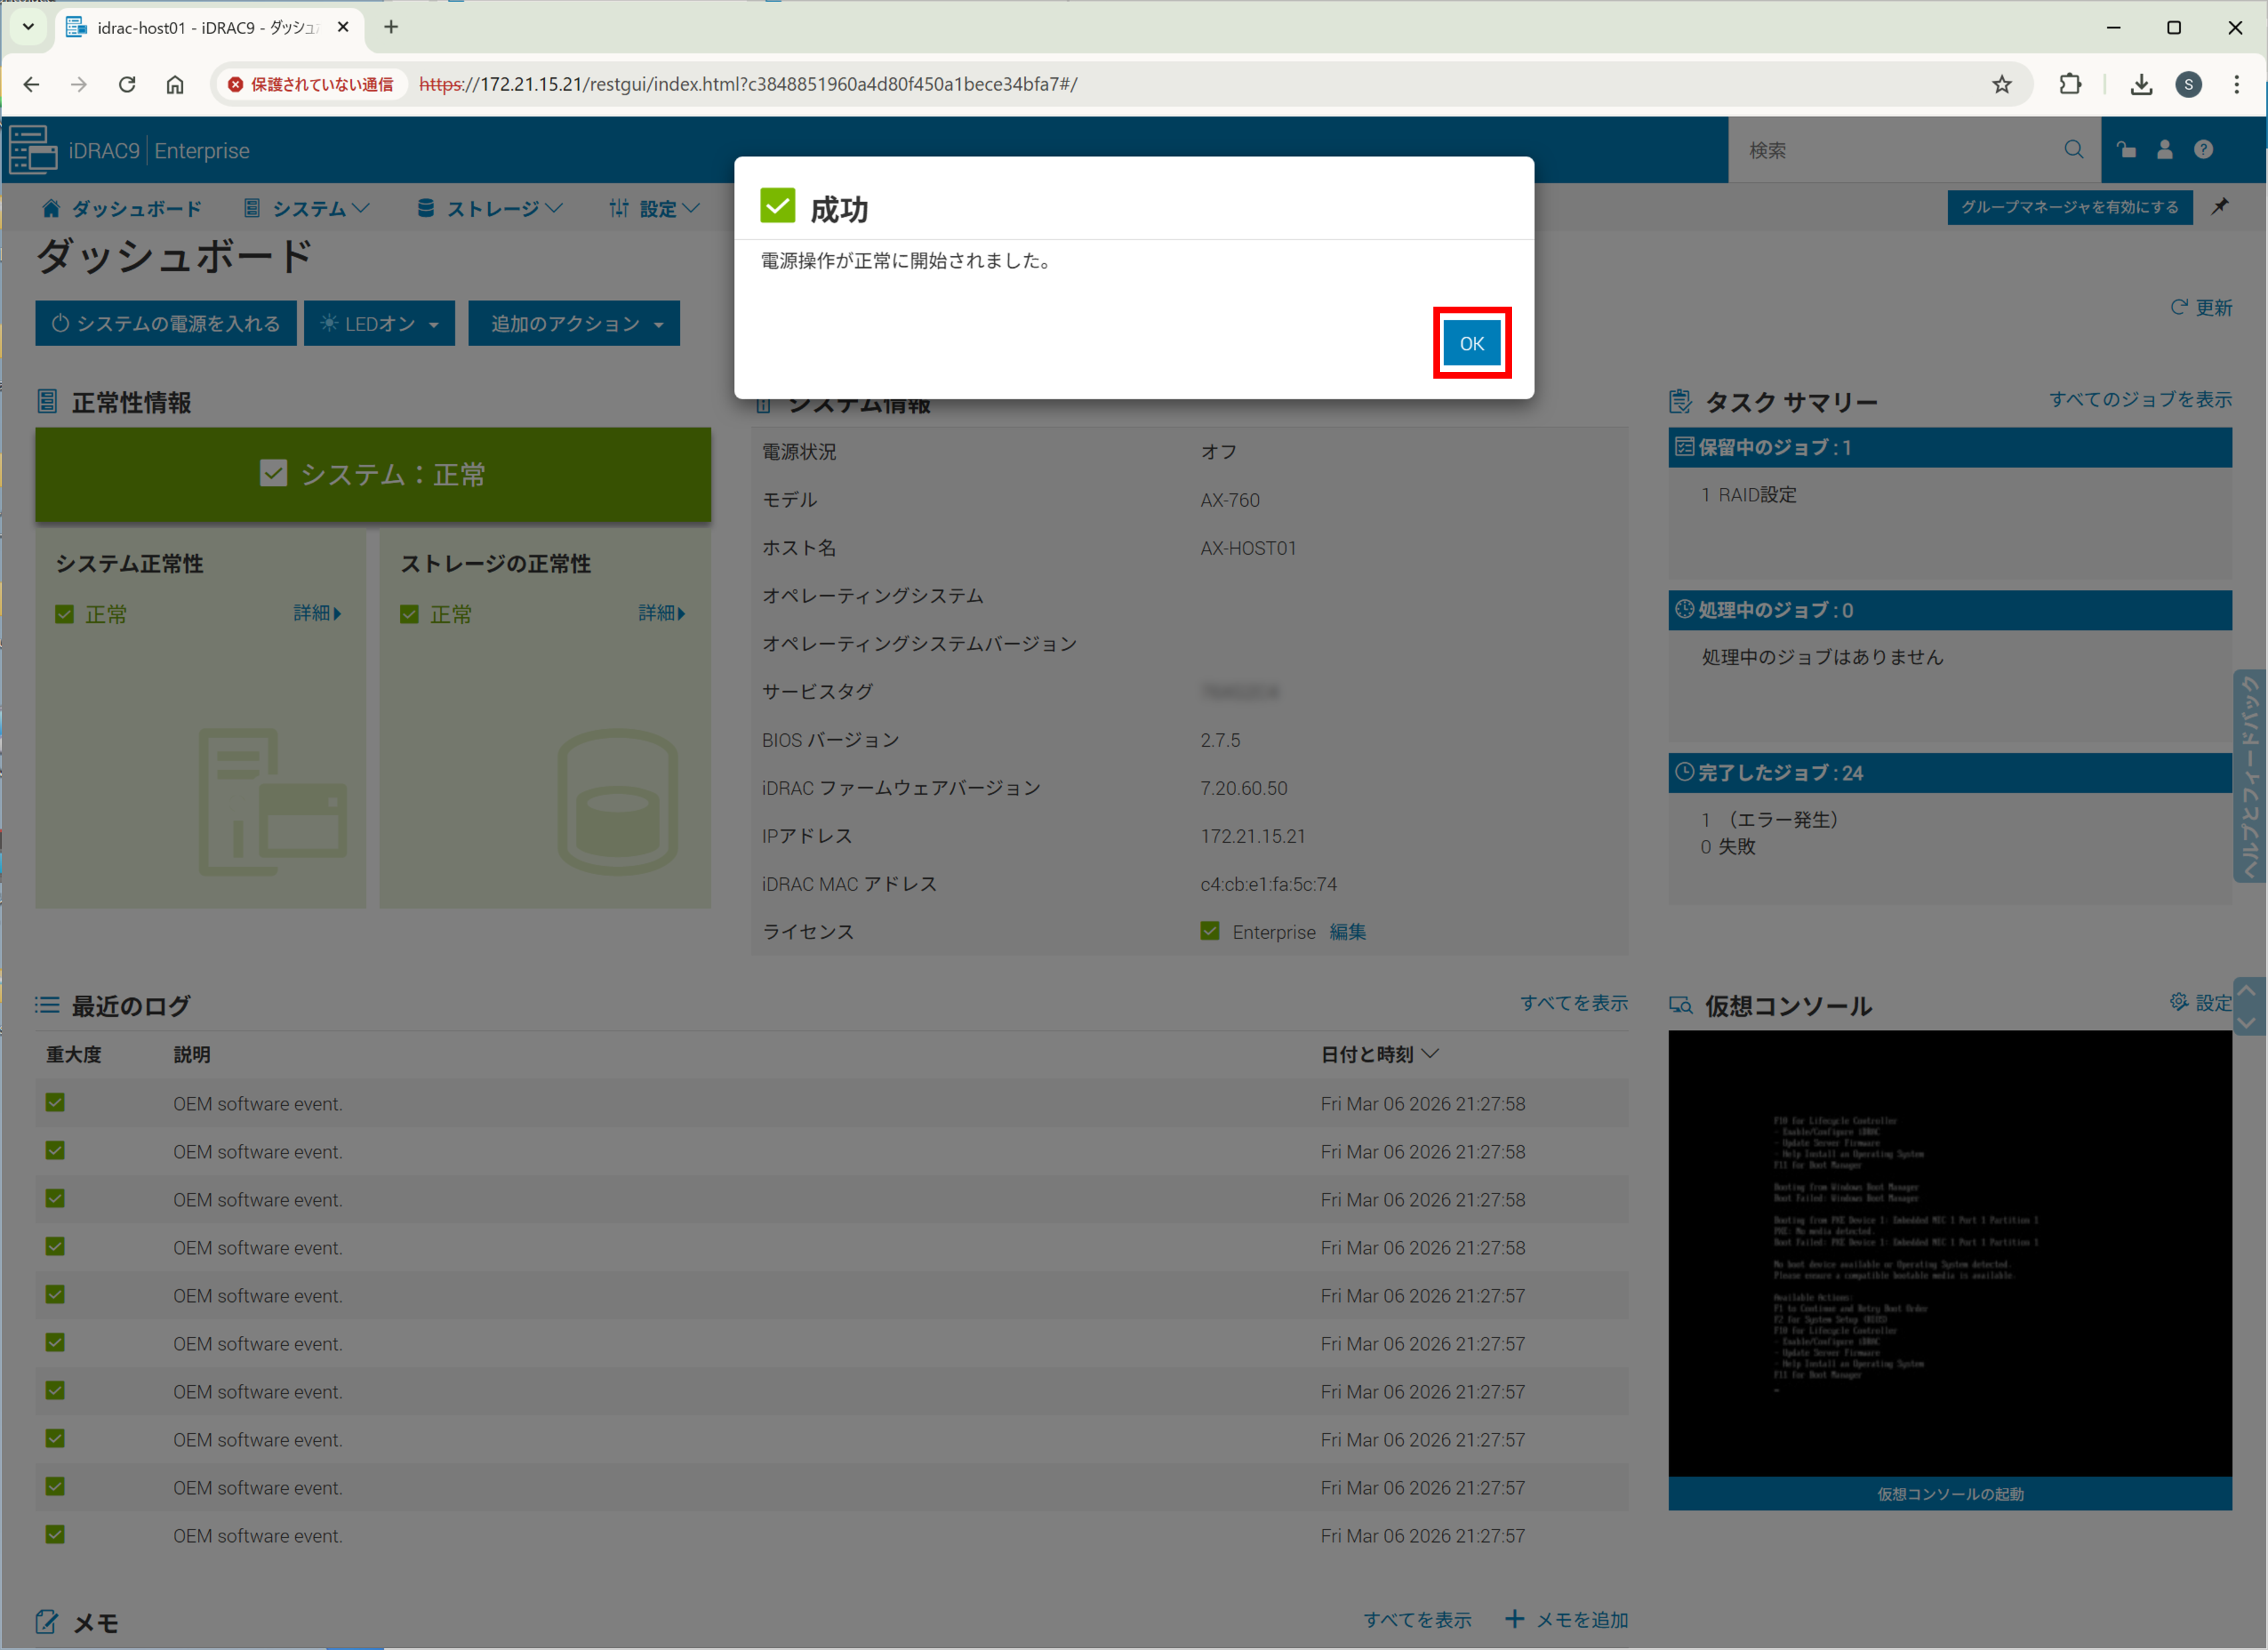The image size is (2268, 1650).
Task: Bookmark this page with star icon
Action: pos(2001,84)
